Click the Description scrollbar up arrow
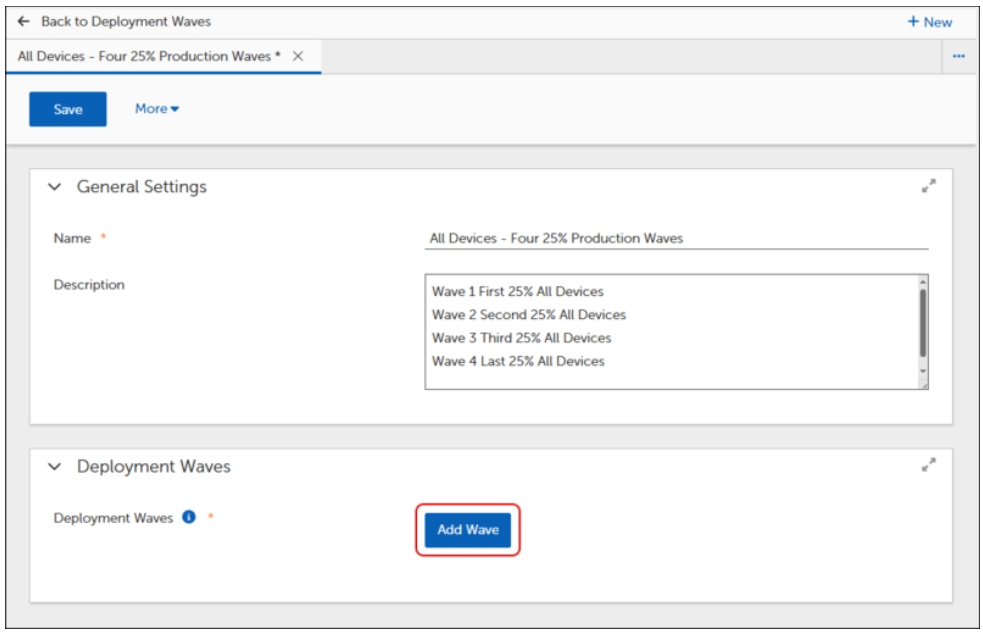Viewport: 983px width, 632px height. [x=922, y=282]
